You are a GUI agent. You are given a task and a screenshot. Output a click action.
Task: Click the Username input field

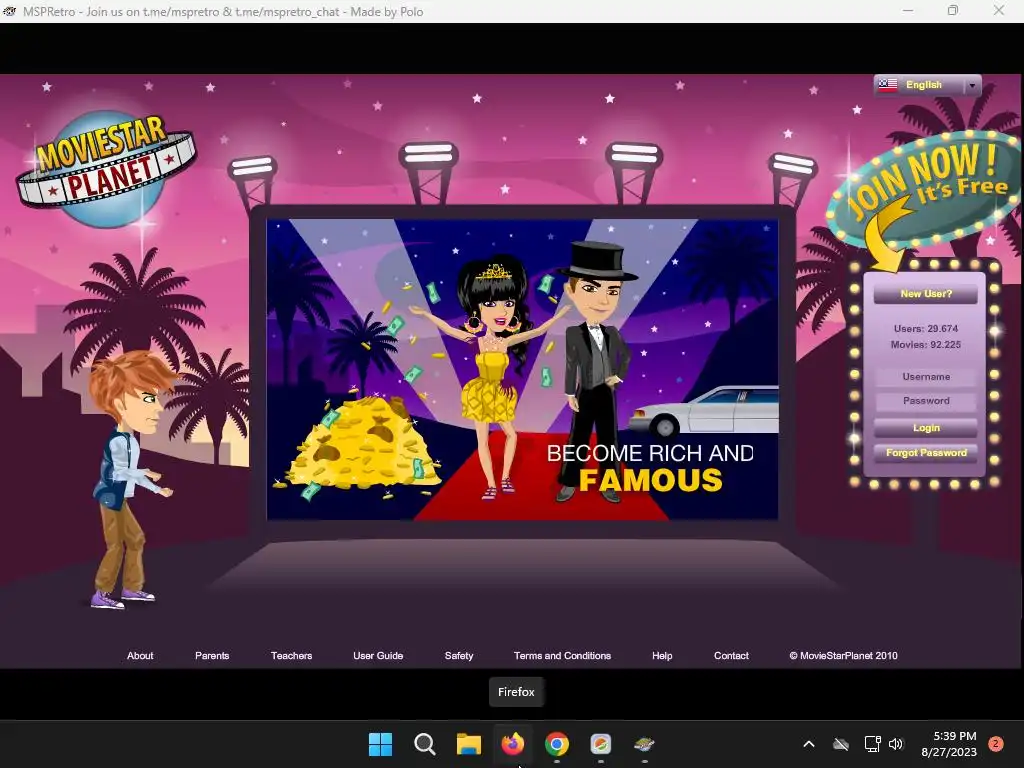point(925,377)
